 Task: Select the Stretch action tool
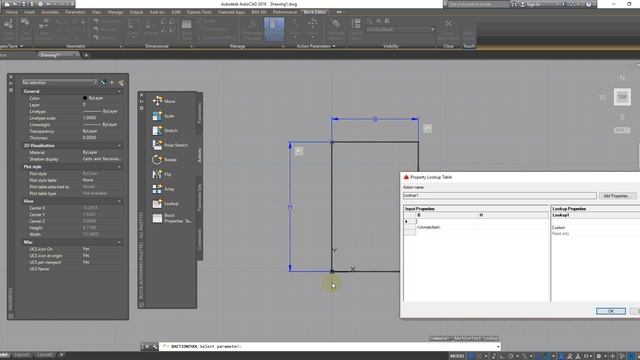(x=165, y=130)
